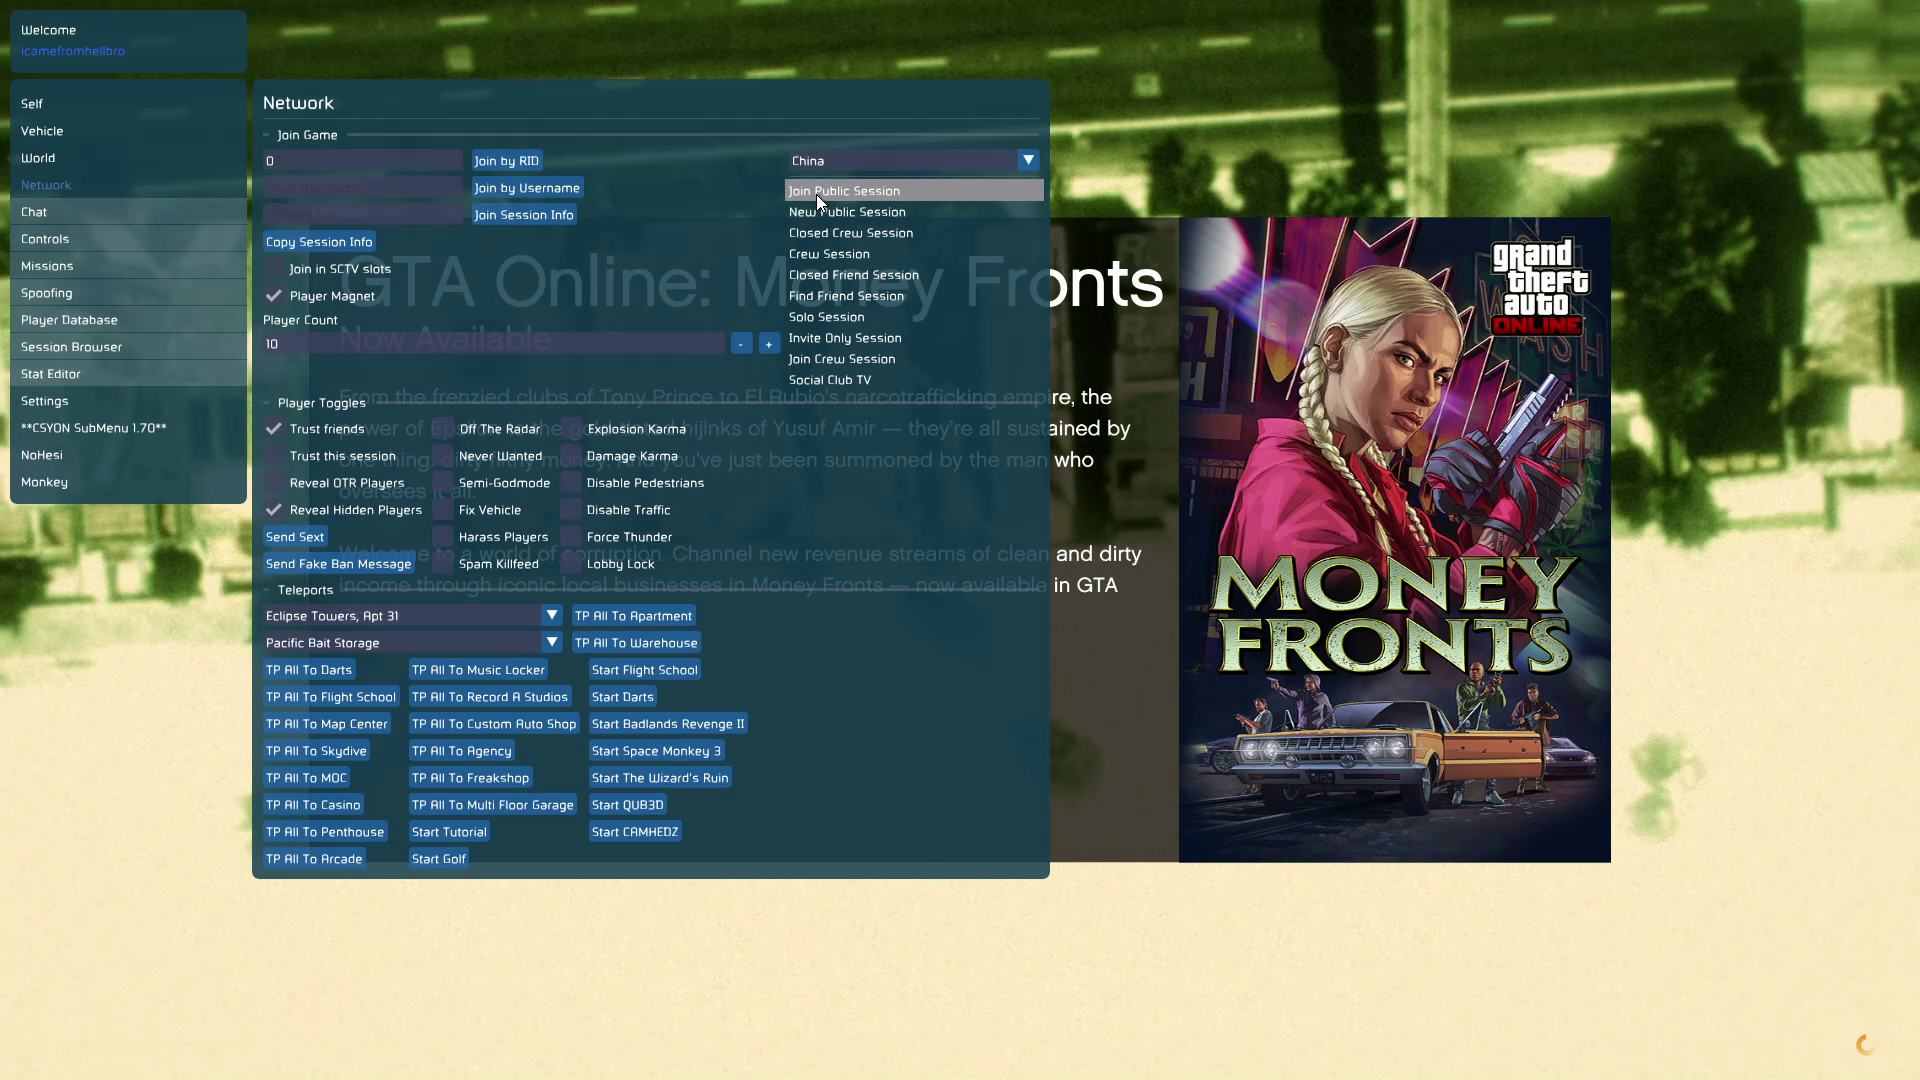Enable Join in SCTV slots checkbox
The image size is (1920, 1080).
274,269
